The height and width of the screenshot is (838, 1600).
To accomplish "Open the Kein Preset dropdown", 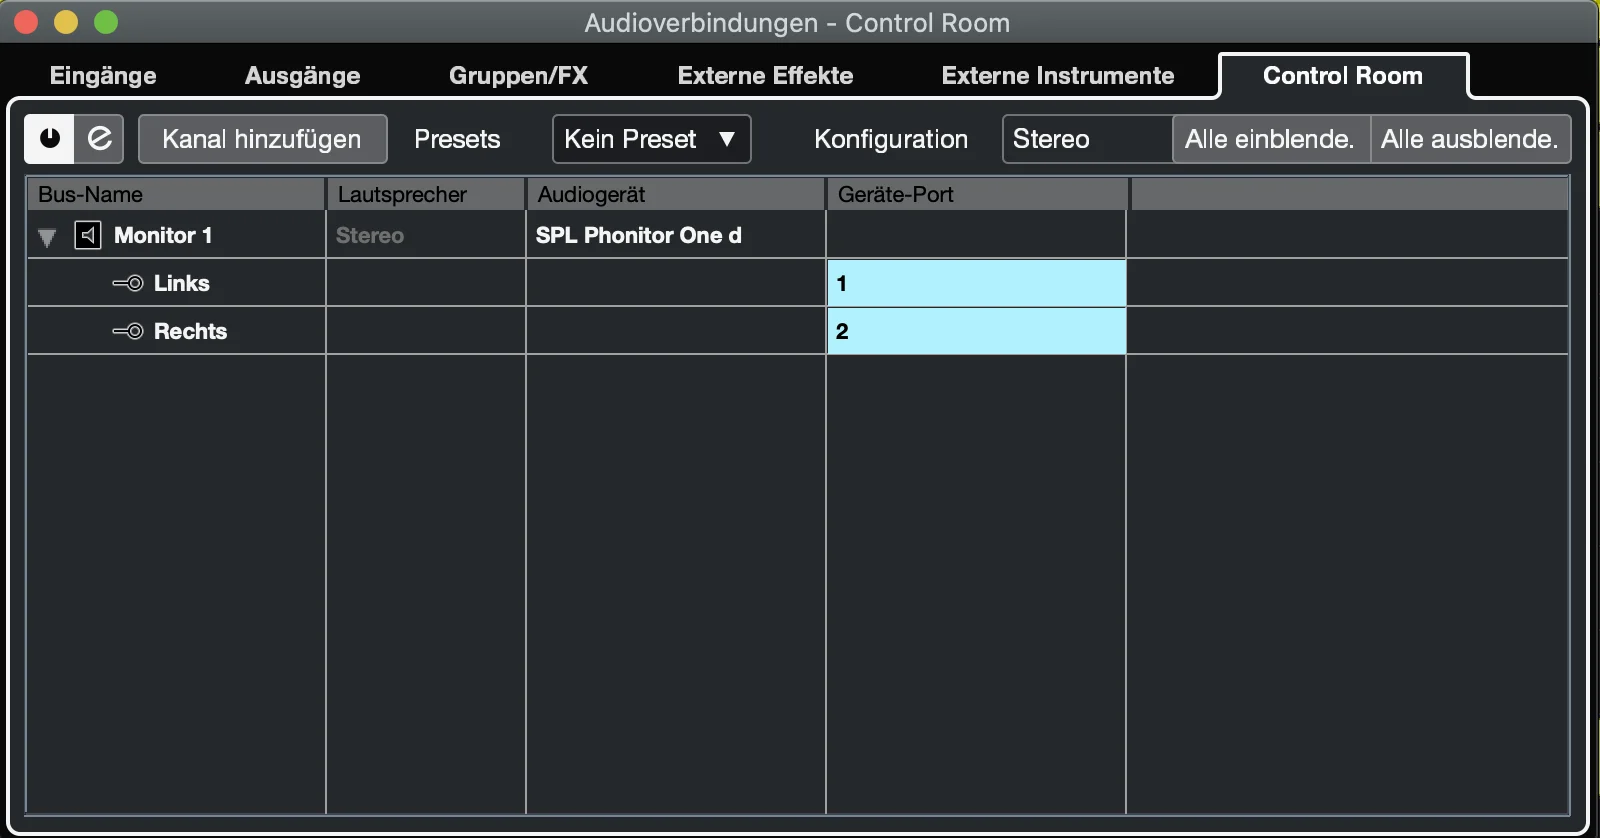I will click(651, 139).
